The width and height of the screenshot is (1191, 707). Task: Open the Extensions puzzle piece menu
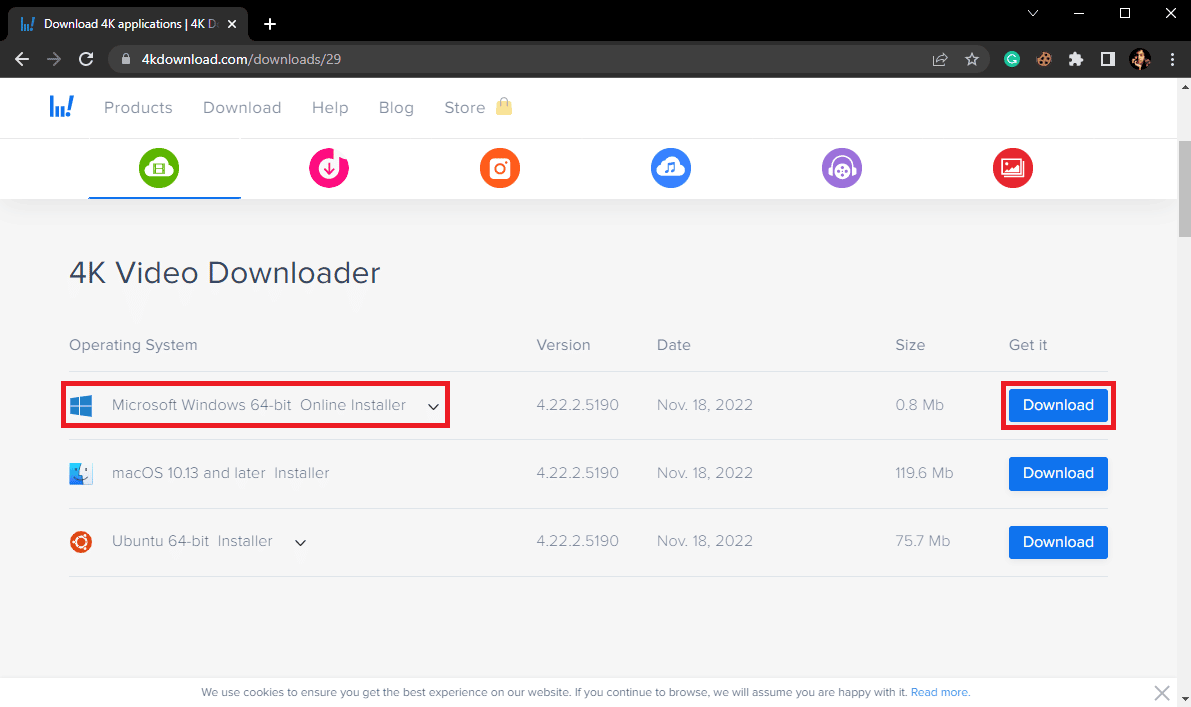1076,59
